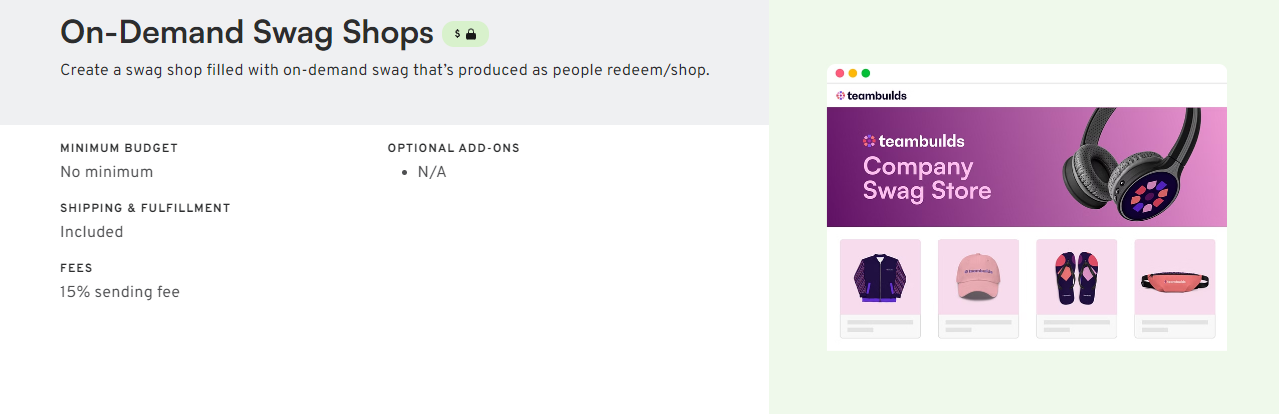This screenshot has width=1279, height=414.
Task: Click the Company Swag Store banner text
Action: point(926,178)
